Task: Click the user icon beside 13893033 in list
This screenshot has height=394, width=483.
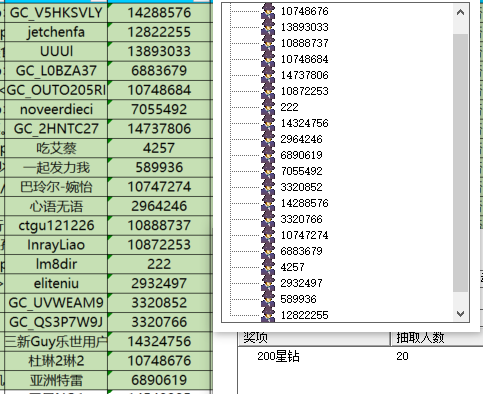Action: pos(268,27)
